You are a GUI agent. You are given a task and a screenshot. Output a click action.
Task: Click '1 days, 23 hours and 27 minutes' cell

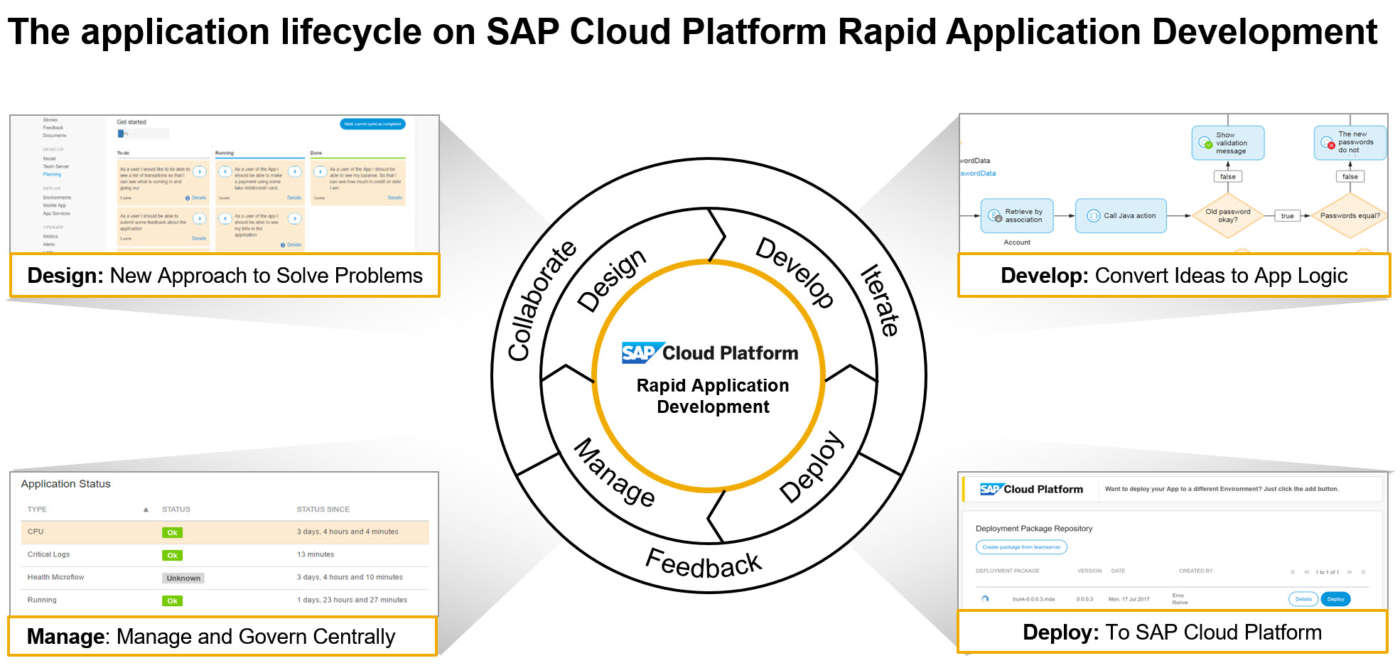coord(352,600)
